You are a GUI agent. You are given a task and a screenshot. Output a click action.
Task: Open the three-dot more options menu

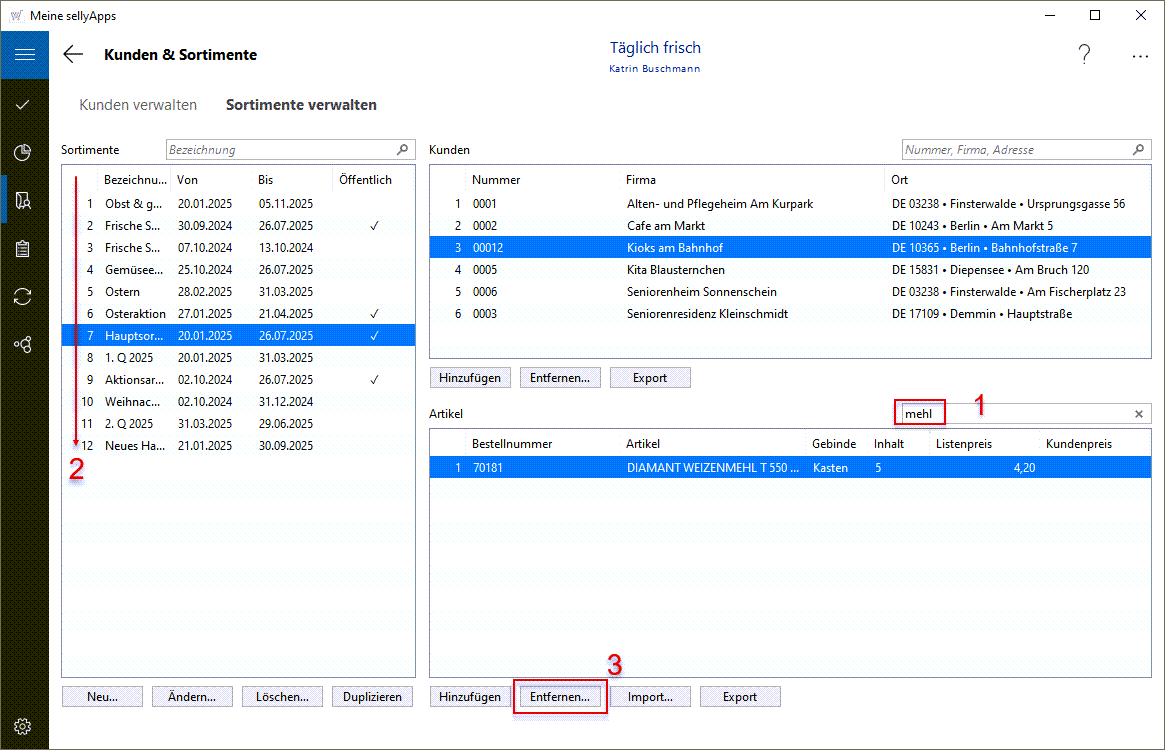coord(1140,56)
